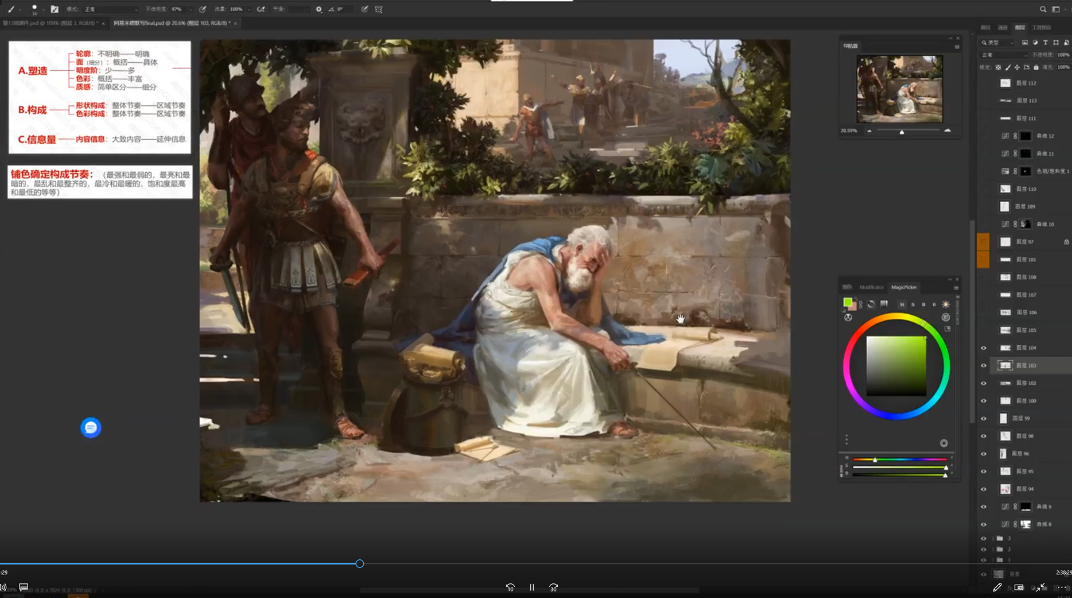
Task: Click the green foreground color swatch
Action: coord(848,302)
